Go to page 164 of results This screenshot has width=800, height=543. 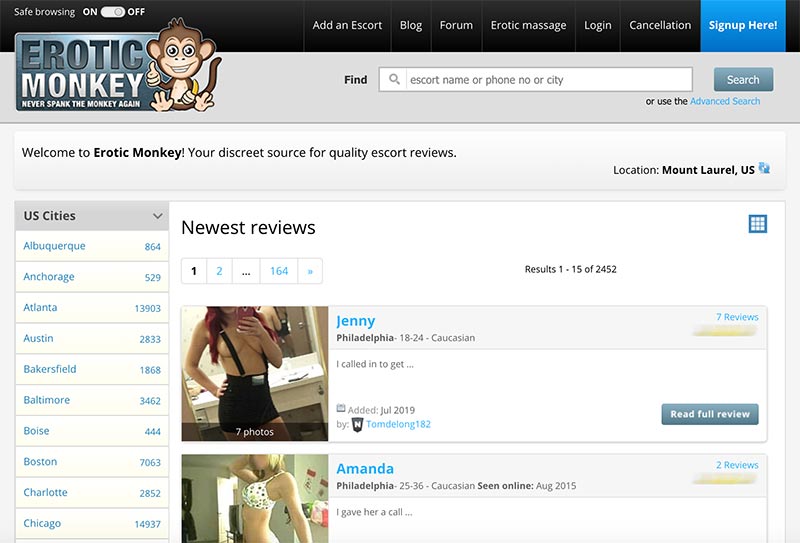[x=279, y=271]
